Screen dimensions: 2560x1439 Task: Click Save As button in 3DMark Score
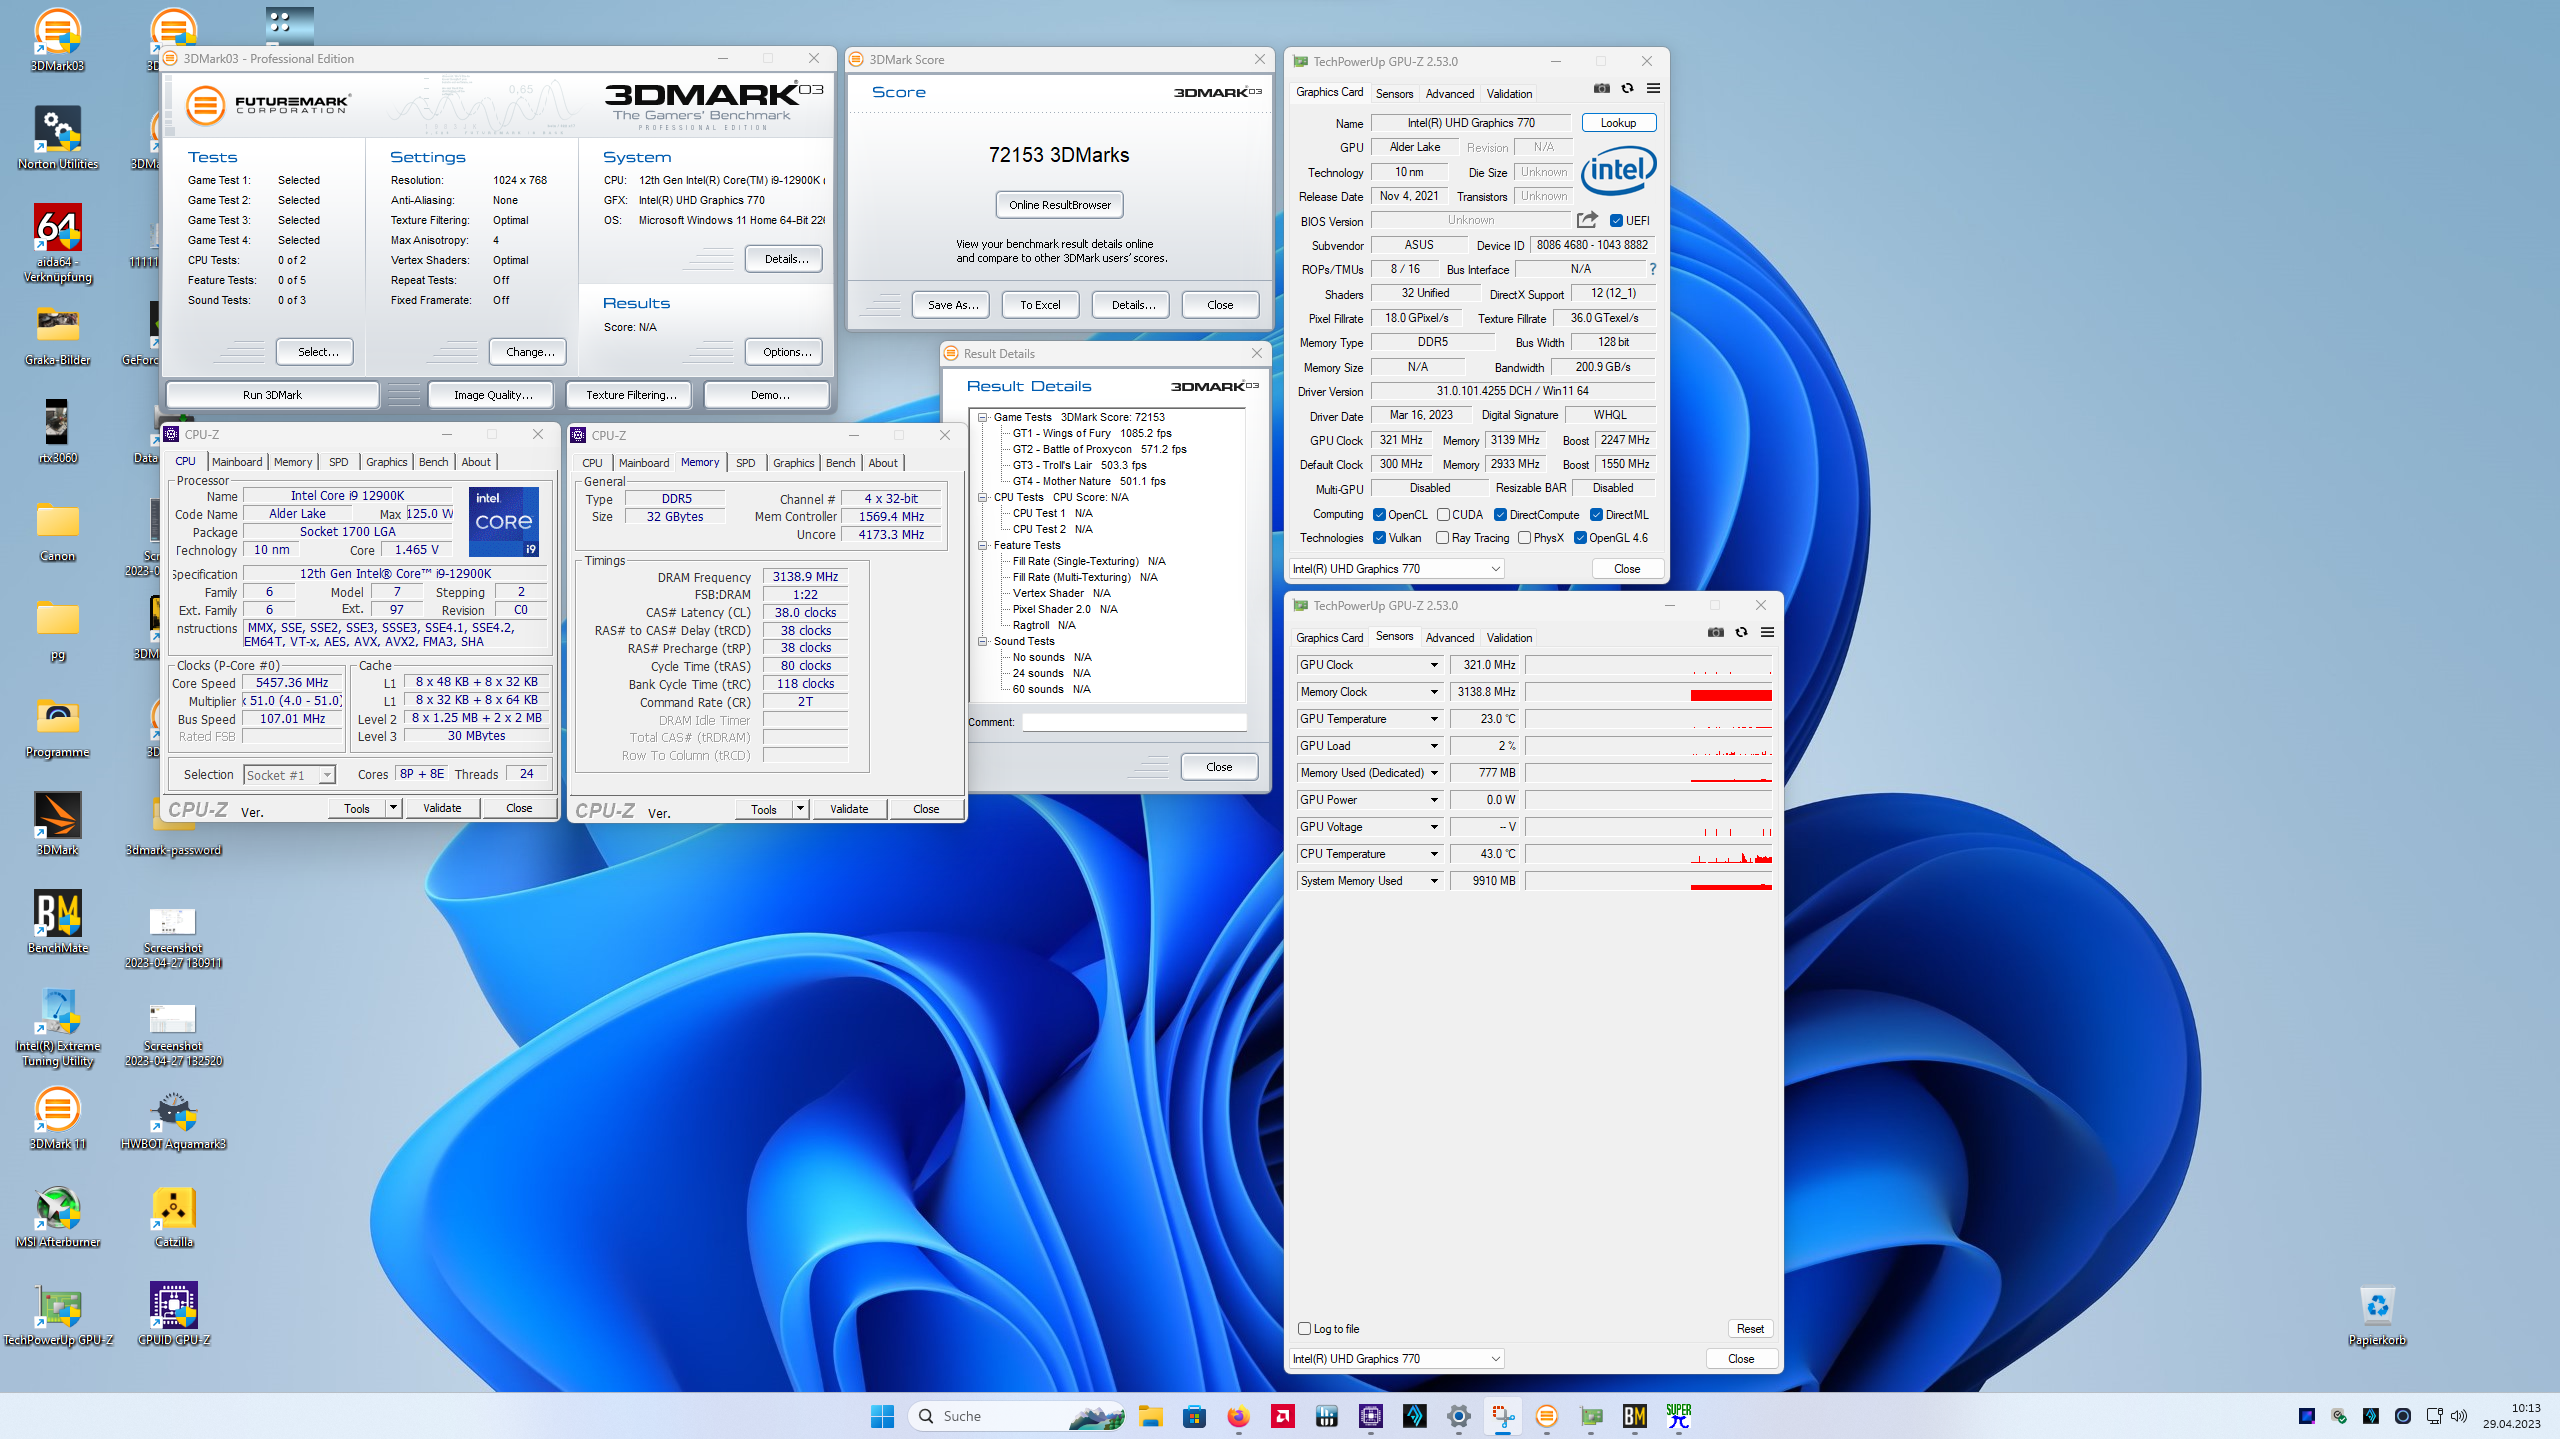952,305
